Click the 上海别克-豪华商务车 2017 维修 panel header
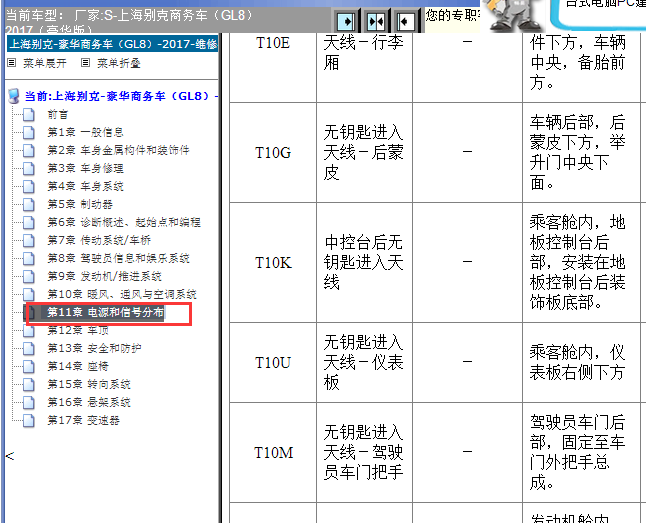This screenshot has width=646, height=523. point(110,44)
